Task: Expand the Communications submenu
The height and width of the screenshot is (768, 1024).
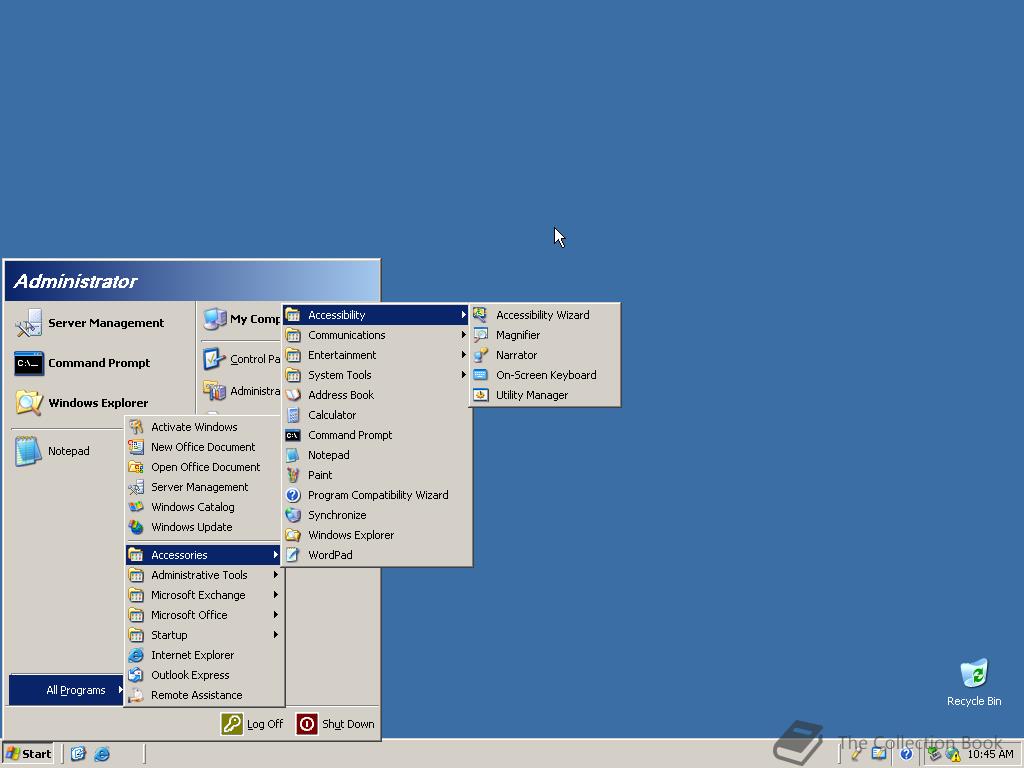Action: point(377,335)
